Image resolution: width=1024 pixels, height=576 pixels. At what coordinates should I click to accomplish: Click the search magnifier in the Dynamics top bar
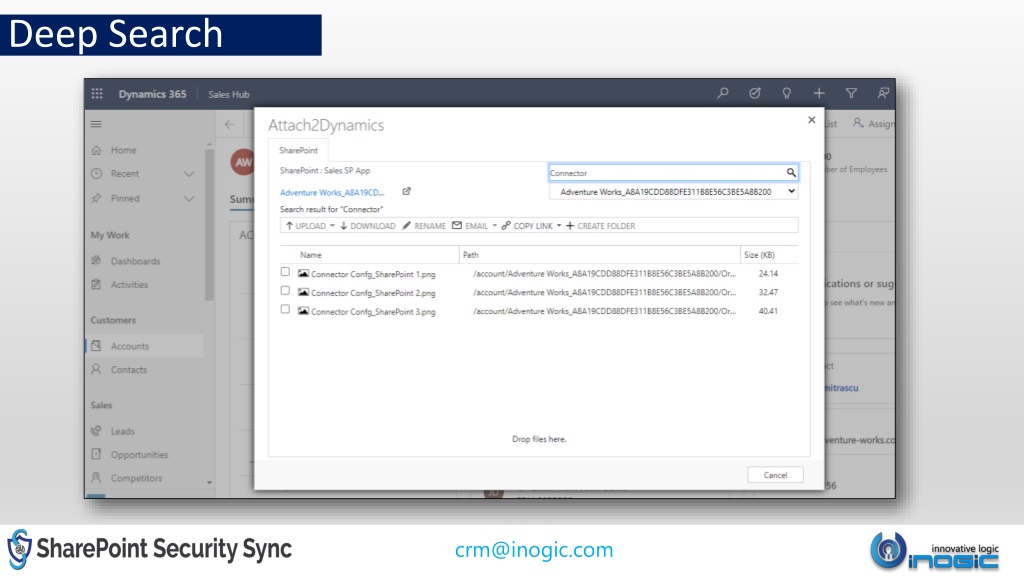(x=722, y=93)
